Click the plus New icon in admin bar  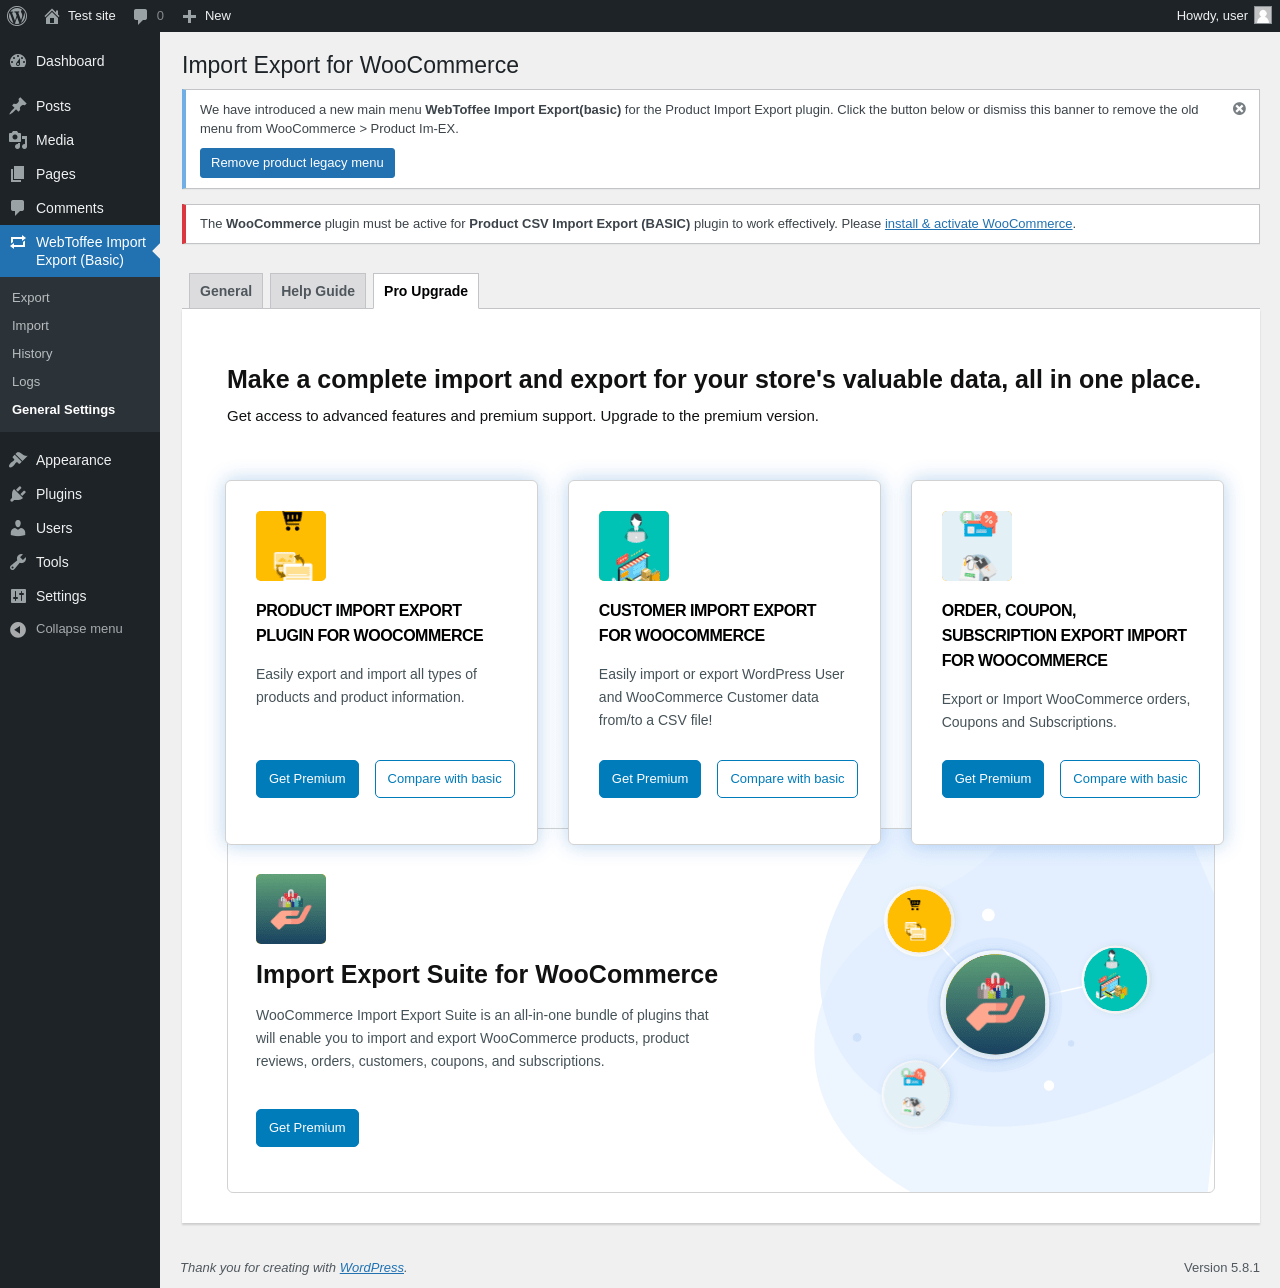tap(189, 16)
